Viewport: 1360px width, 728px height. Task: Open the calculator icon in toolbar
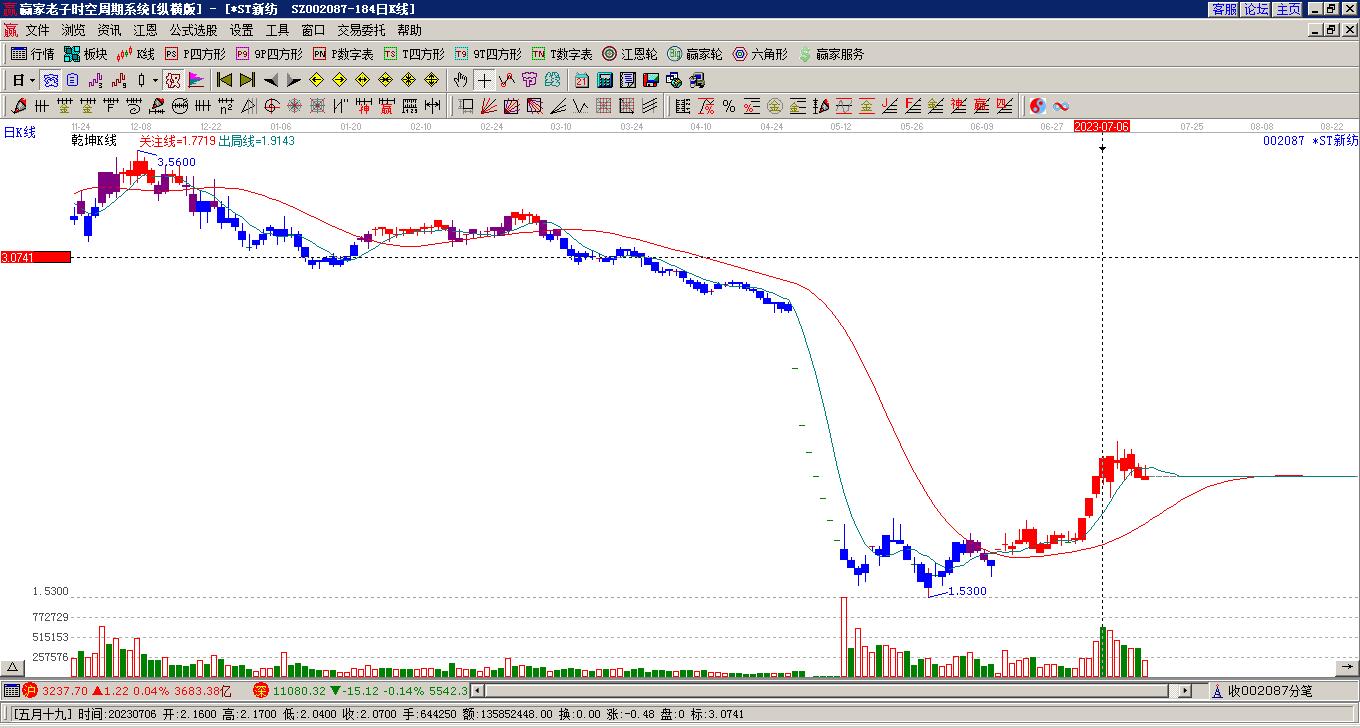[605, 80]
